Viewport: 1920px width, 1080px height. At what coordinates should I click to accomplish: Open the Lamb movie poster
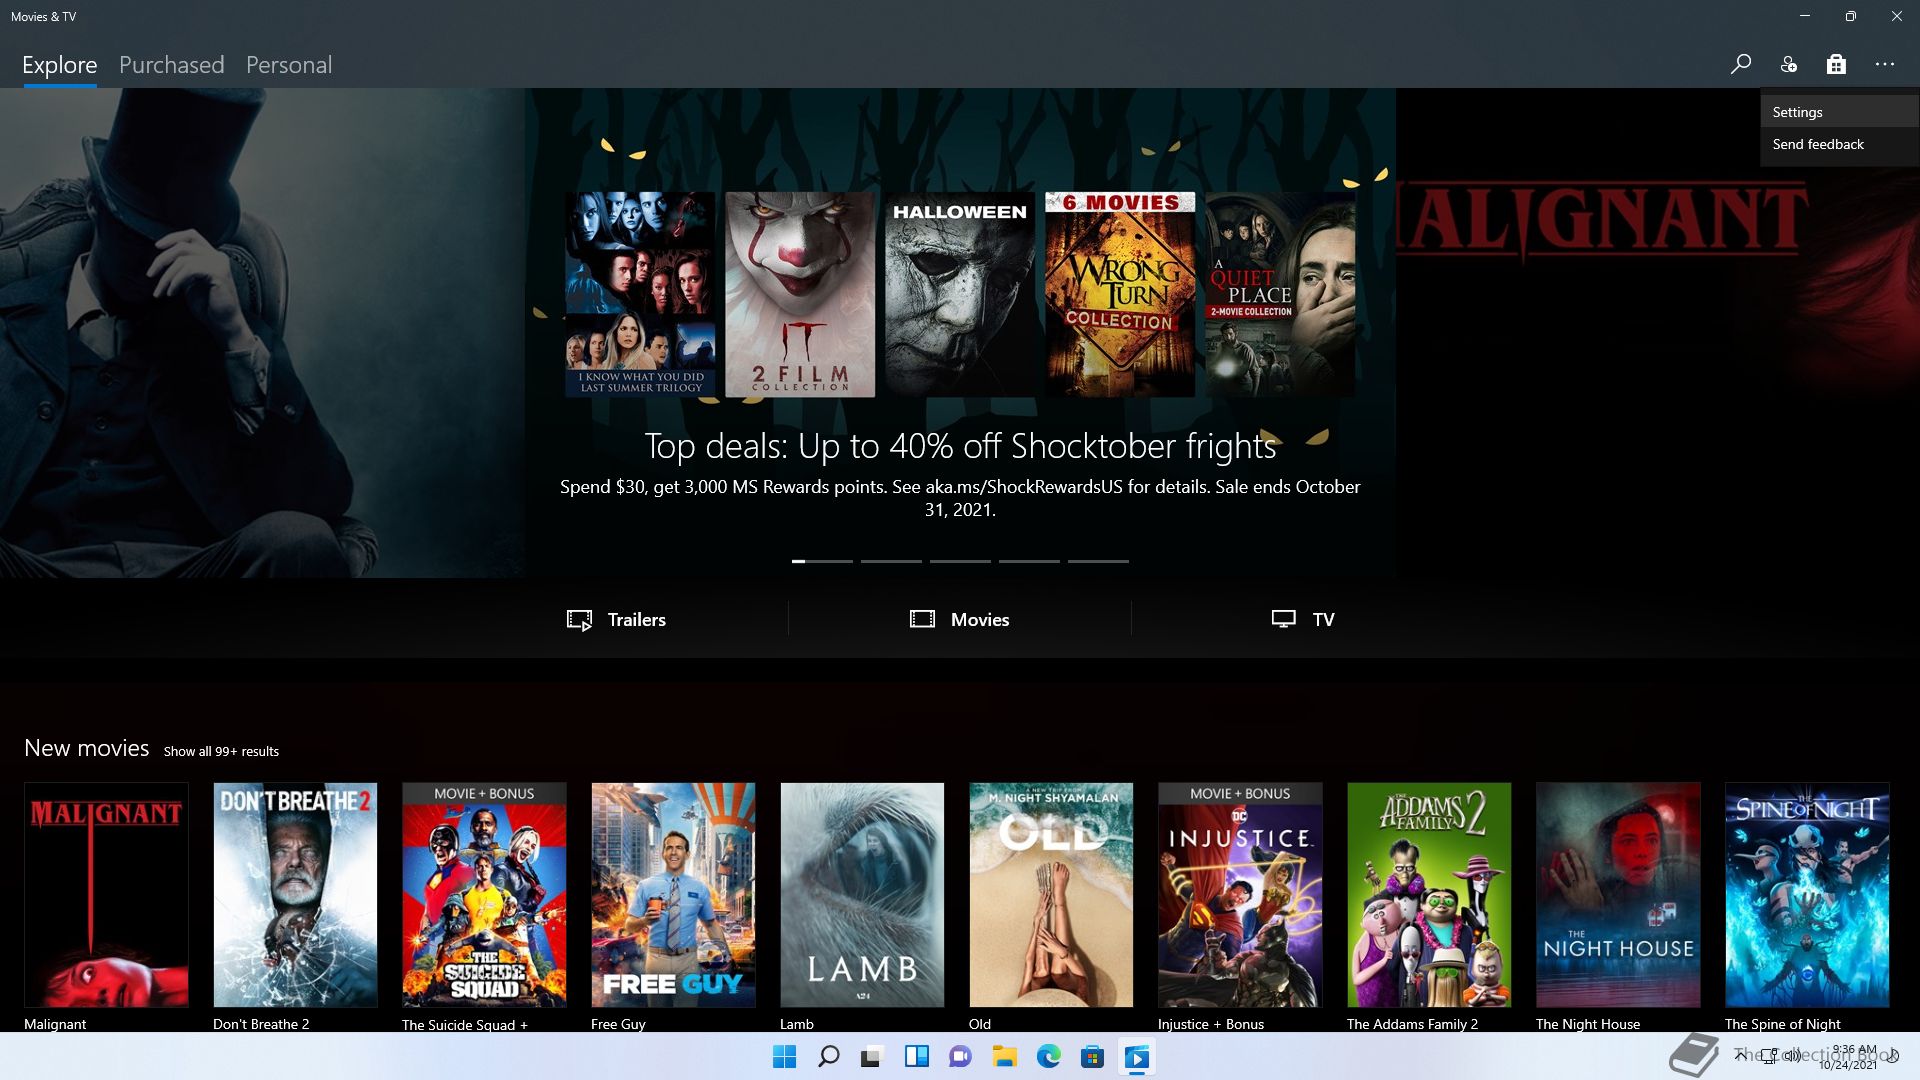862,895
